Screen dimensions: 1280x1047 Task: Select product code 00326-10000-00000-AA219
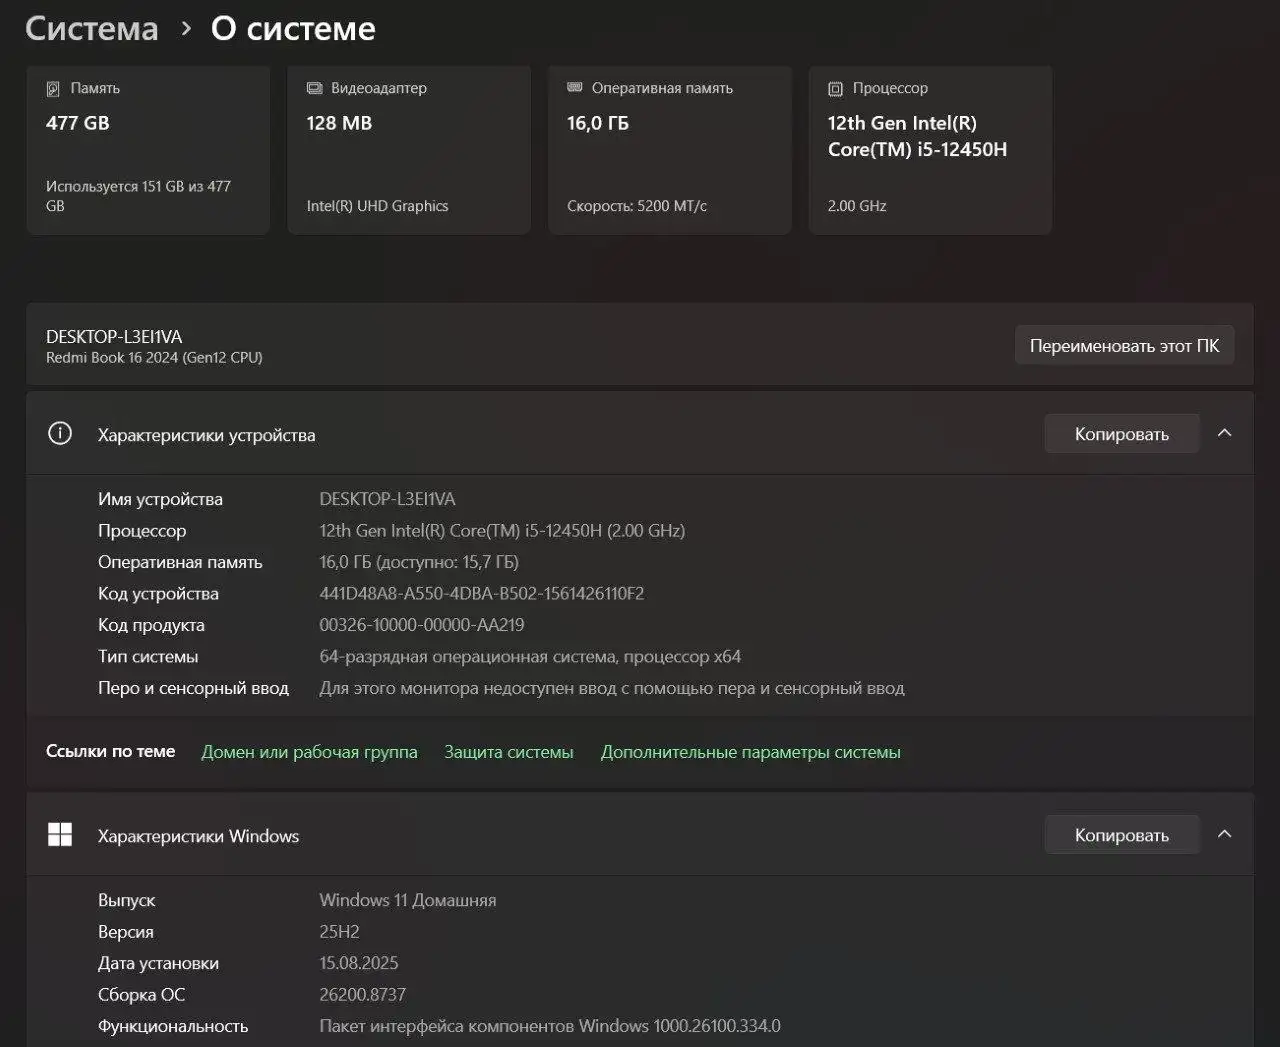tap(422, 625)
